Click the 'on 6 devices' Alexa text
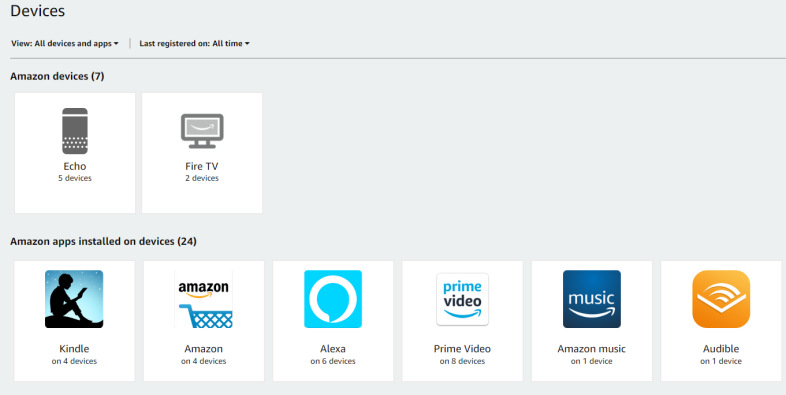The height and width of the screenshot is (395, 786). point(333,361)
